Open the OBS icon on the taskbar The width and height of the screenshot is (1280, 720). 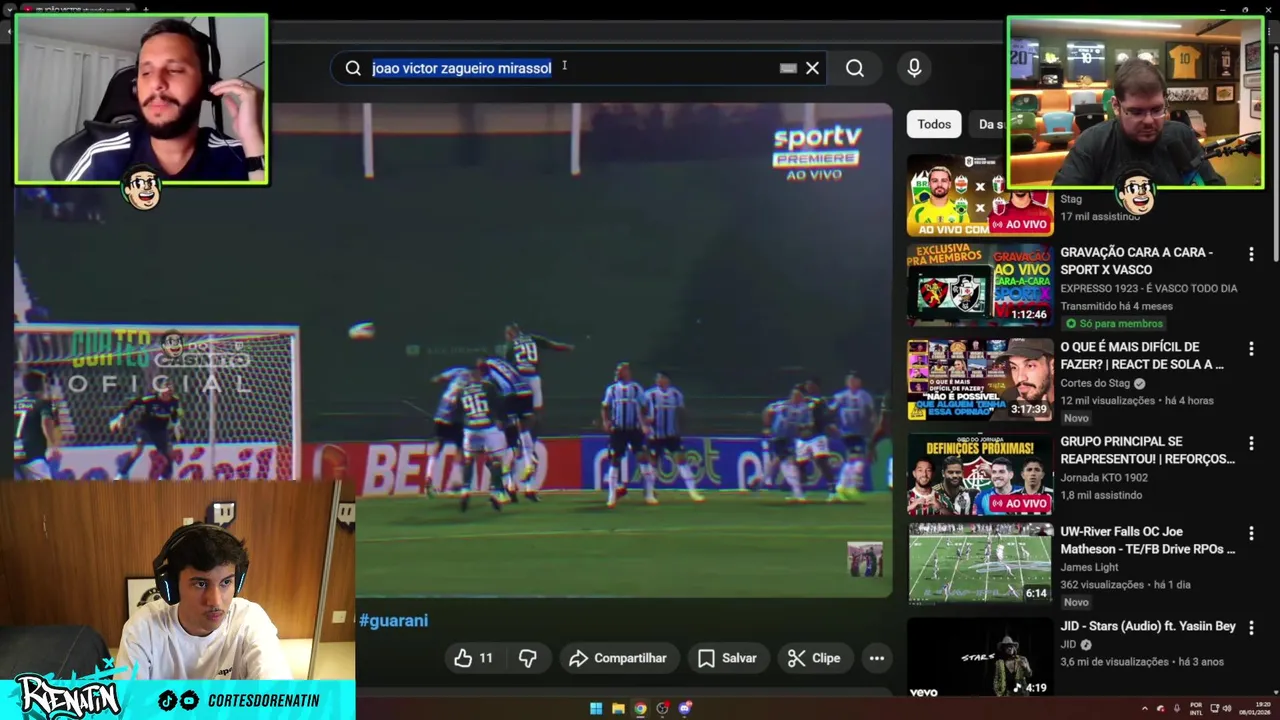[662, 708]
